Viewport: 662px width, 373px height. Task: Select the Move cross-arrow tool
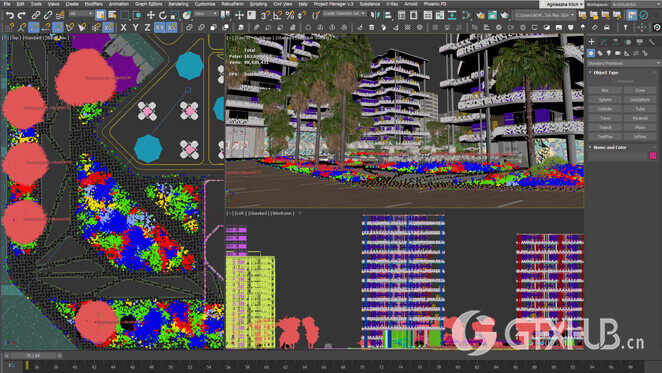[151, 15]
